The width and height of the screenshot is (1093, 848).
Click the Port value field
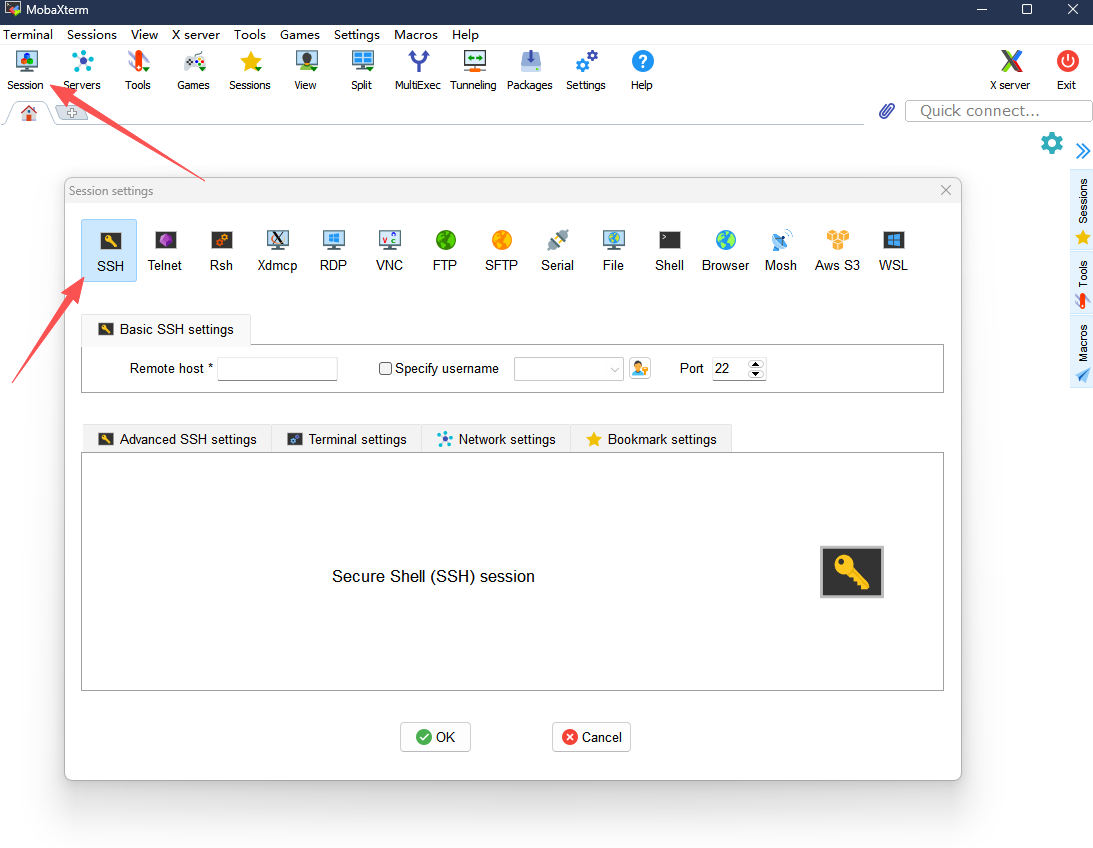[x=729, y=369]
